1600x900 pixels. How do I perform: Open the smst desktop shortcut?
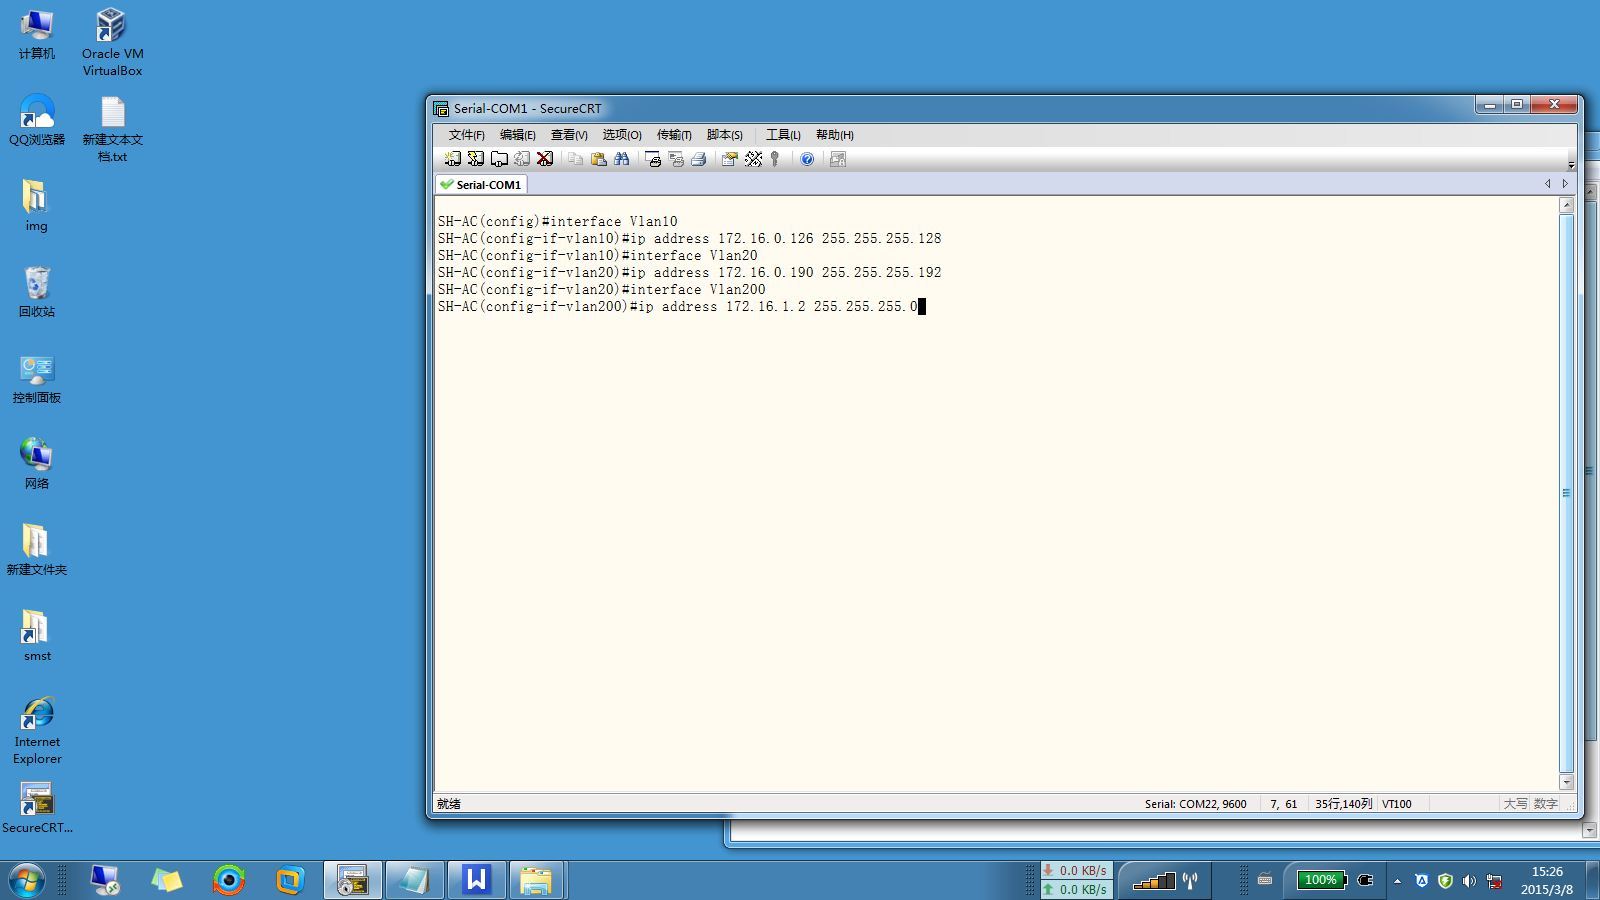[x=37, y=636]
